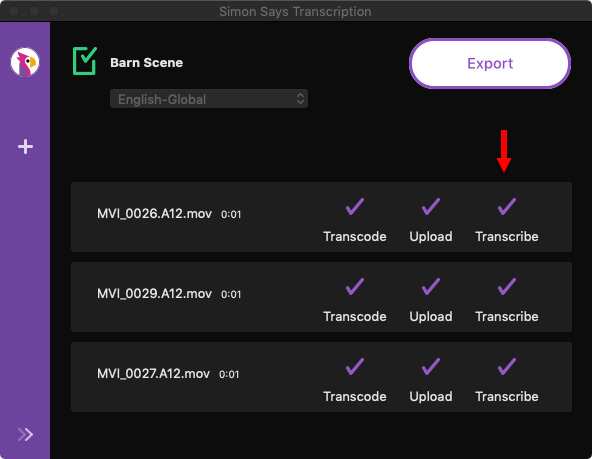
Task: Expand the sidebar with double-chevron icon
Action: [25, 434]
